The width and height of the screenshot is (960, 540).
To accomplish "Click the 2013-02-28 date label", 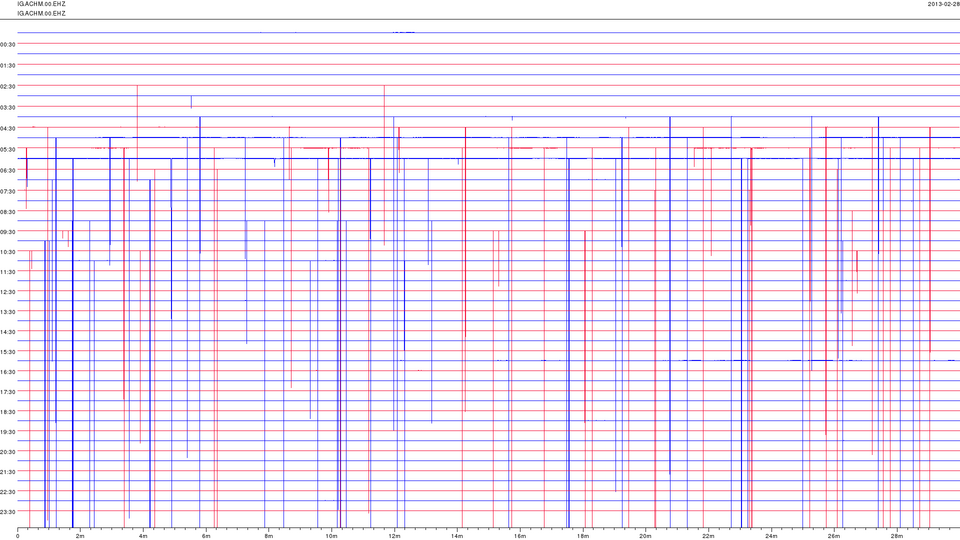I will pyautogui.click(x=943, y=4).
